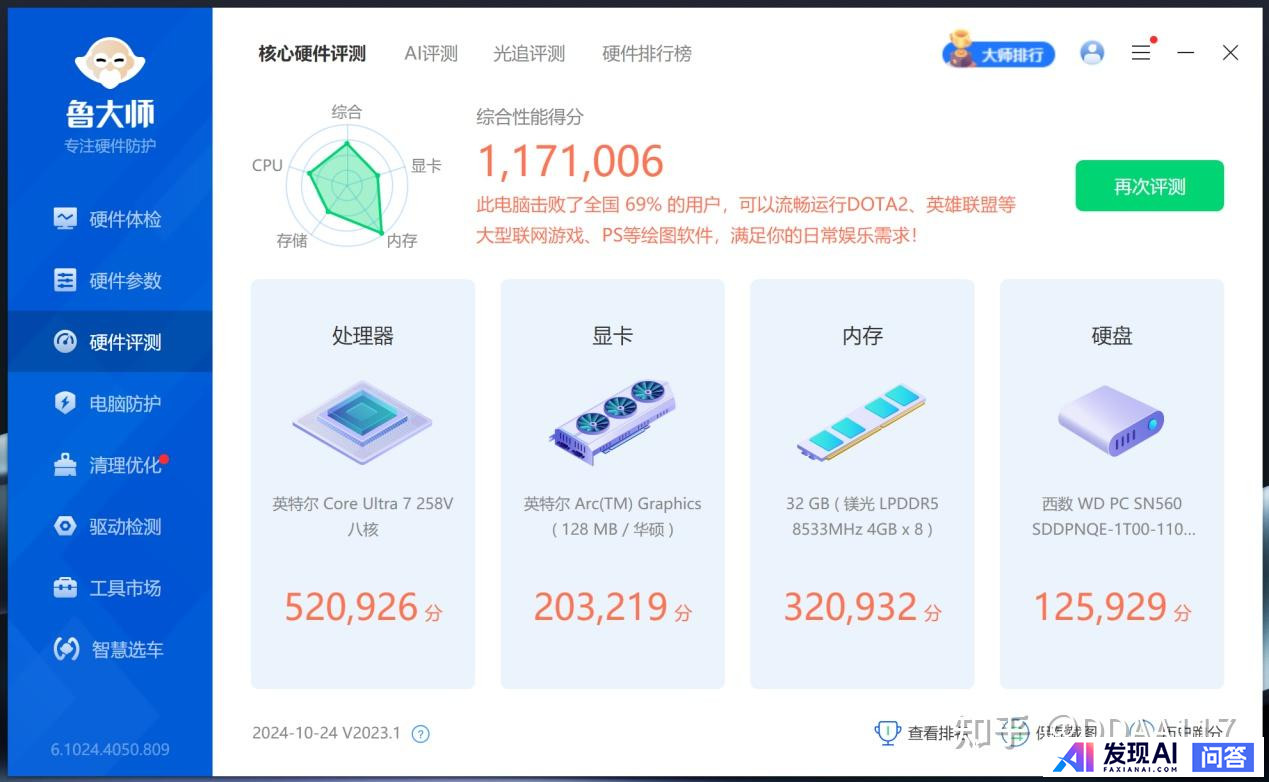
Task: Click the 处理器 CPU chip illustration
Action: click(362, 421)
